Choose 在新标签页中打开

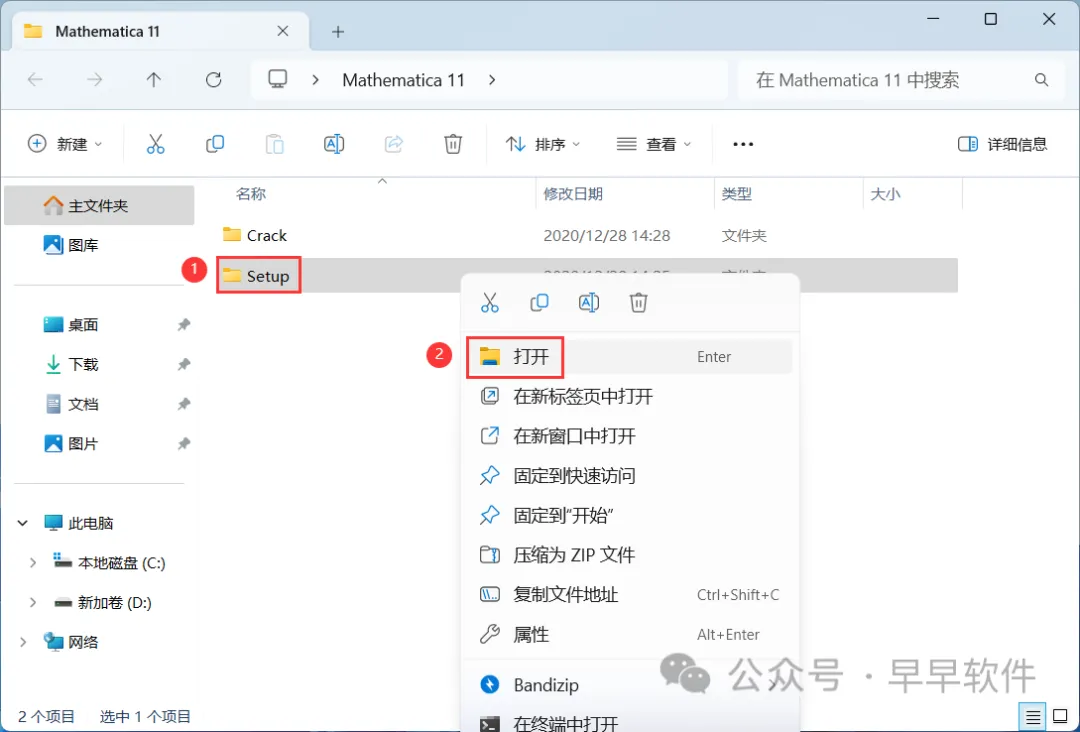(x=630, y=397)
